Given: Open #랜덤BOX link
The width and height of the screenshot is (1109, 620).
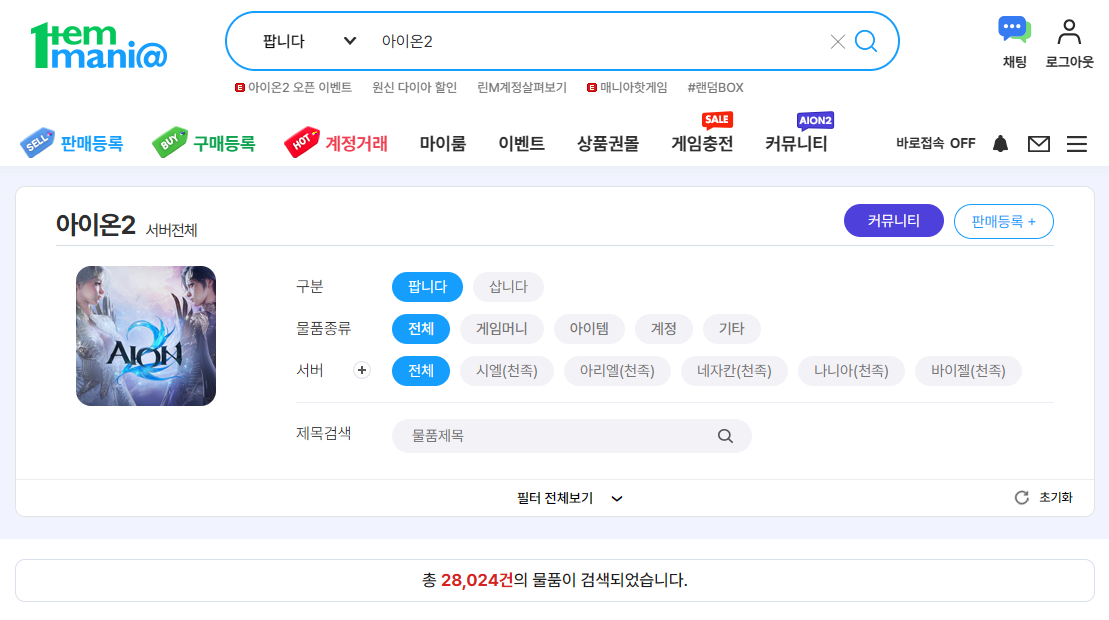Looking at the screenshot, I should [x=716, y=88].
